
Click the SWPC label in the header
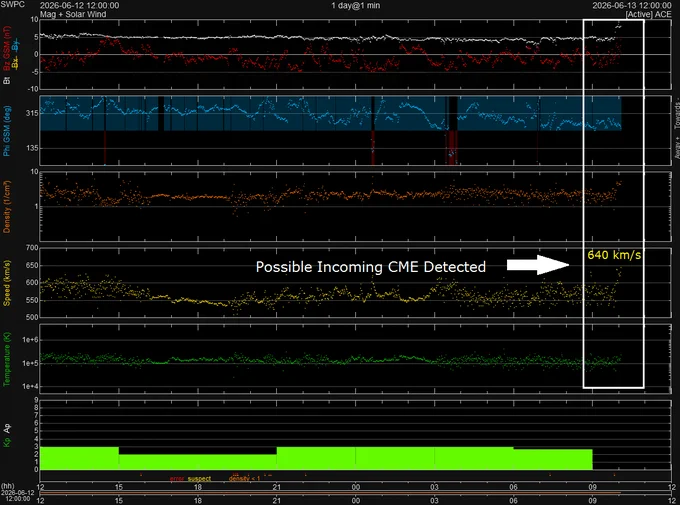point(12,4)
